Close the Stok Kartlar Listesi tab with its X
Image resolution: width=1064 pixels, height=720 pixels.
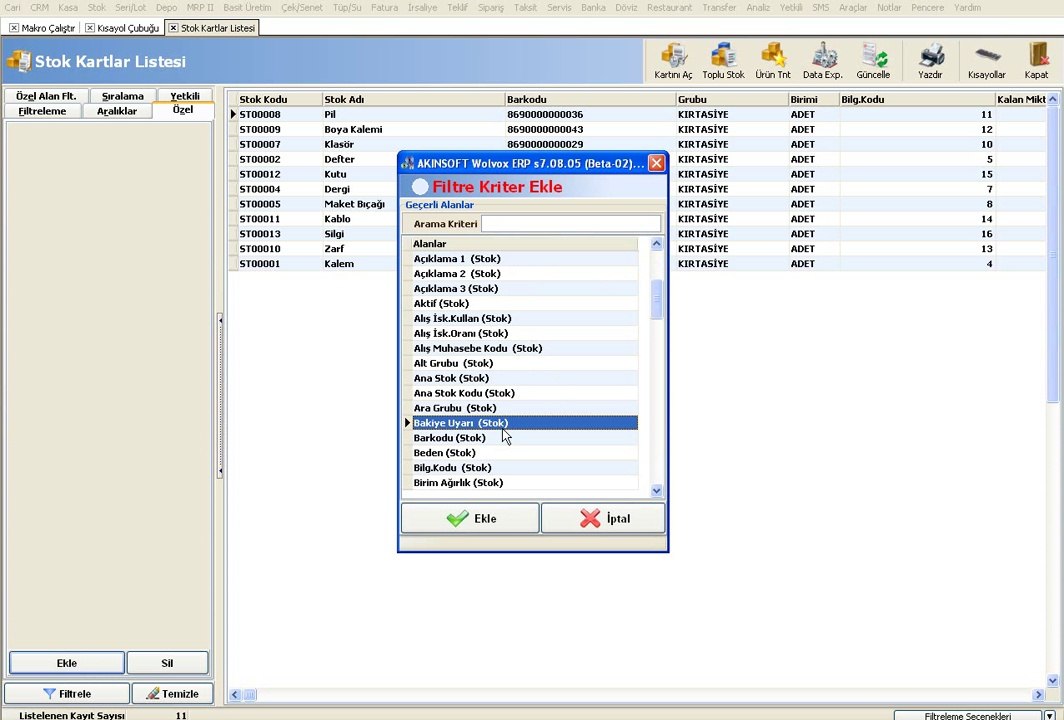pos(173,28)
